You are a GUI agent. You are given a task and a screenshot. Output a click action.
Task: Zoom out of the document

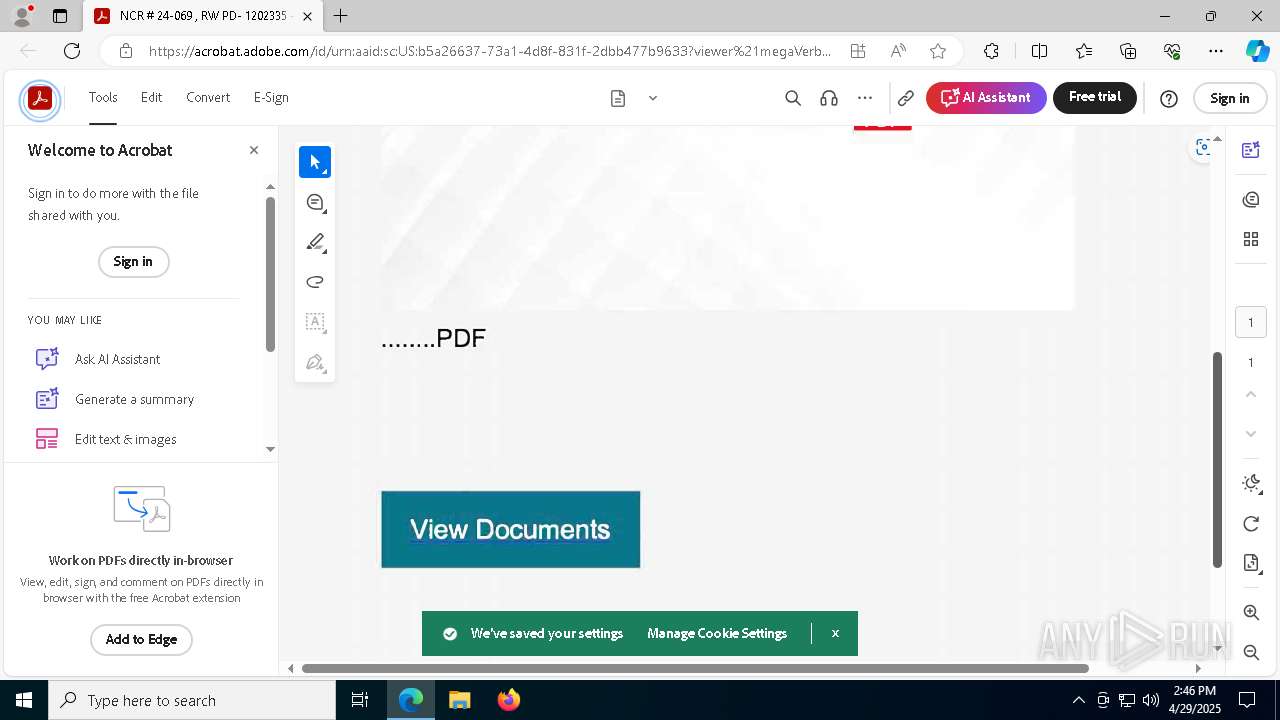click(x=1250, y=652)
